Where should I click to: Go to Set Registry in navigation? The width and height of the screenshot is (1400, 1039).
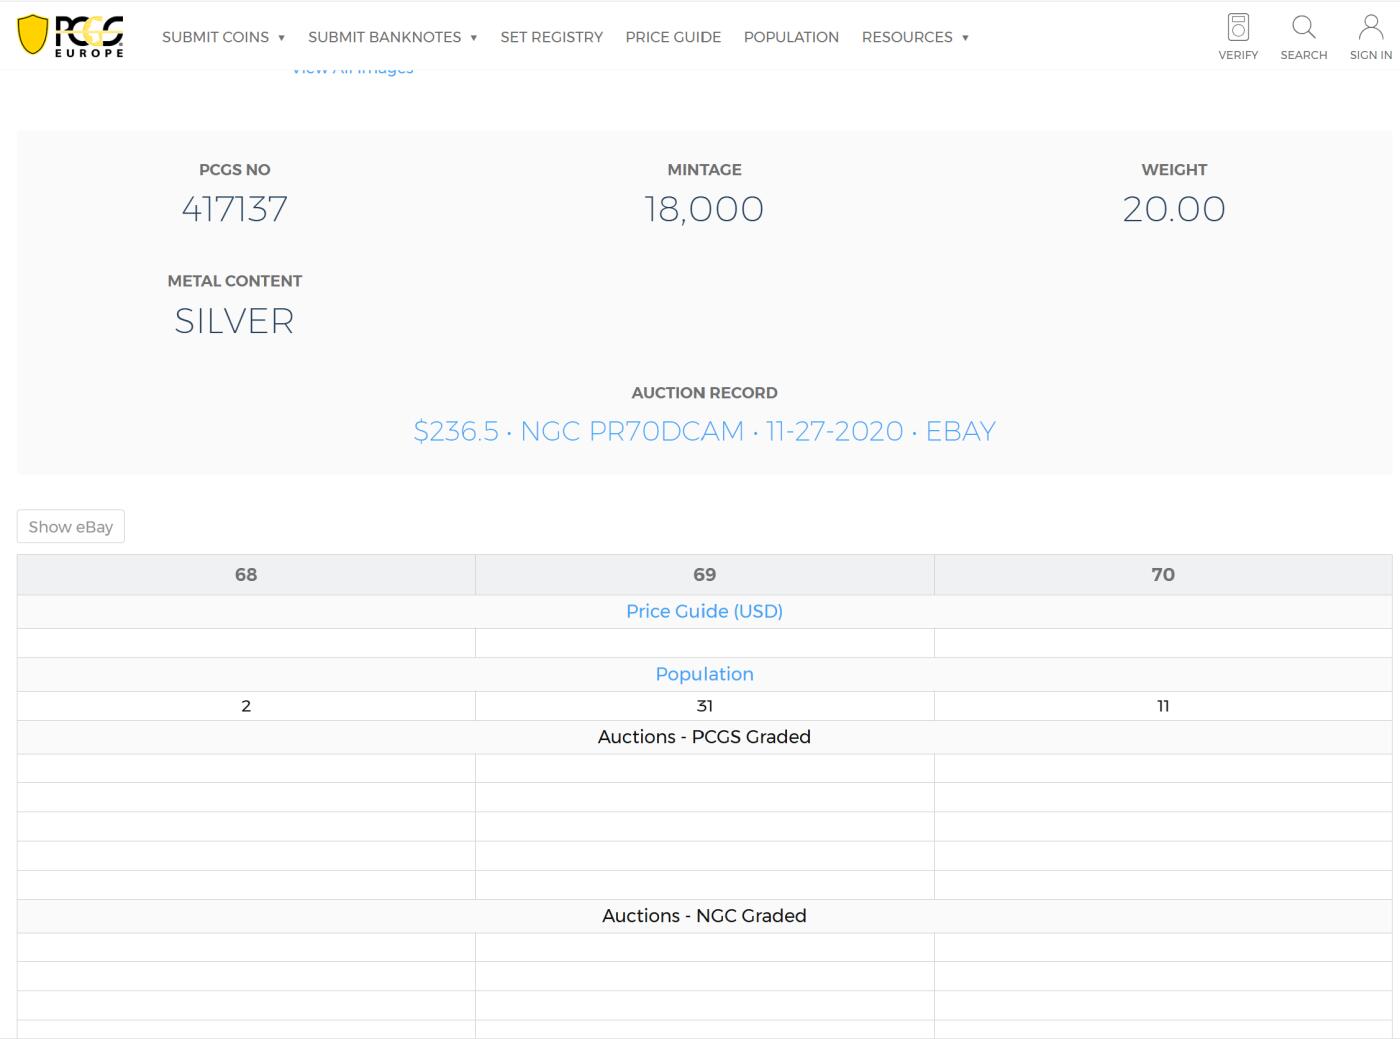pyautogui.click(x=551, y=37)
